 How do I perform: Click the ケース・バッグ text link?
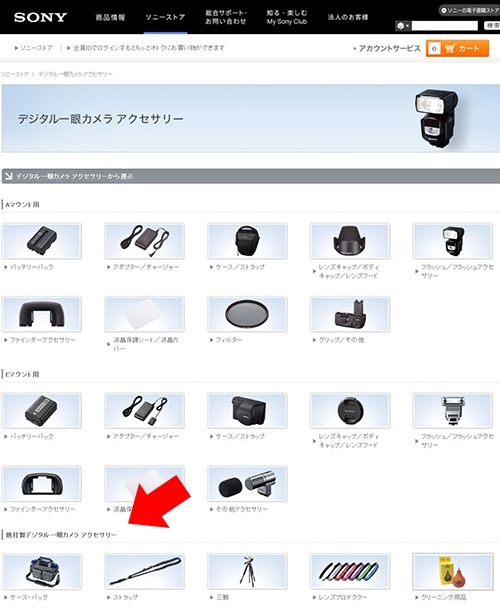point(28,597)
